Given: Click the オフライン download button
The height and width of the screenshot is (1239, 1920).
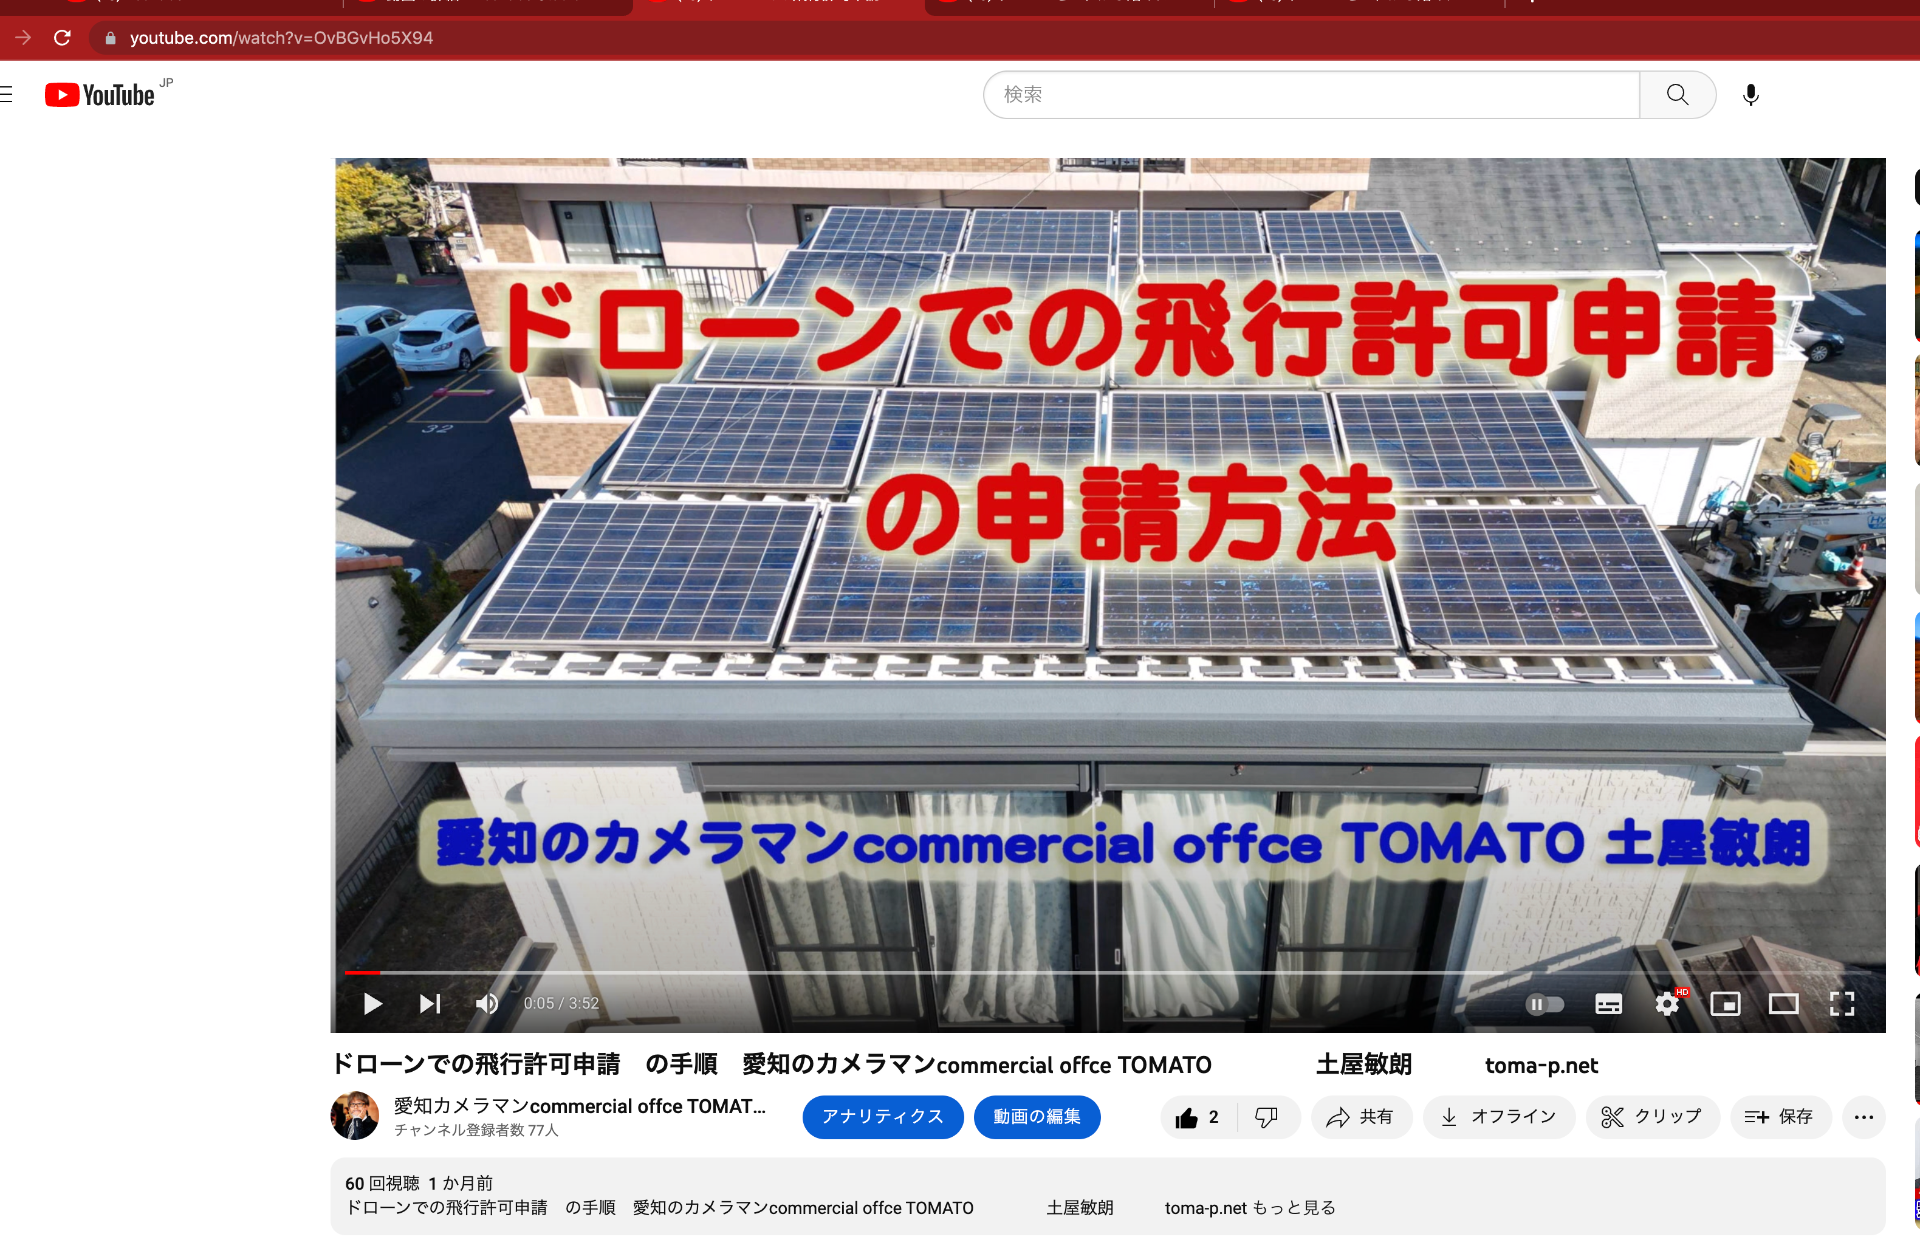Looking at the screenshot, I should coord(1498,1117).
